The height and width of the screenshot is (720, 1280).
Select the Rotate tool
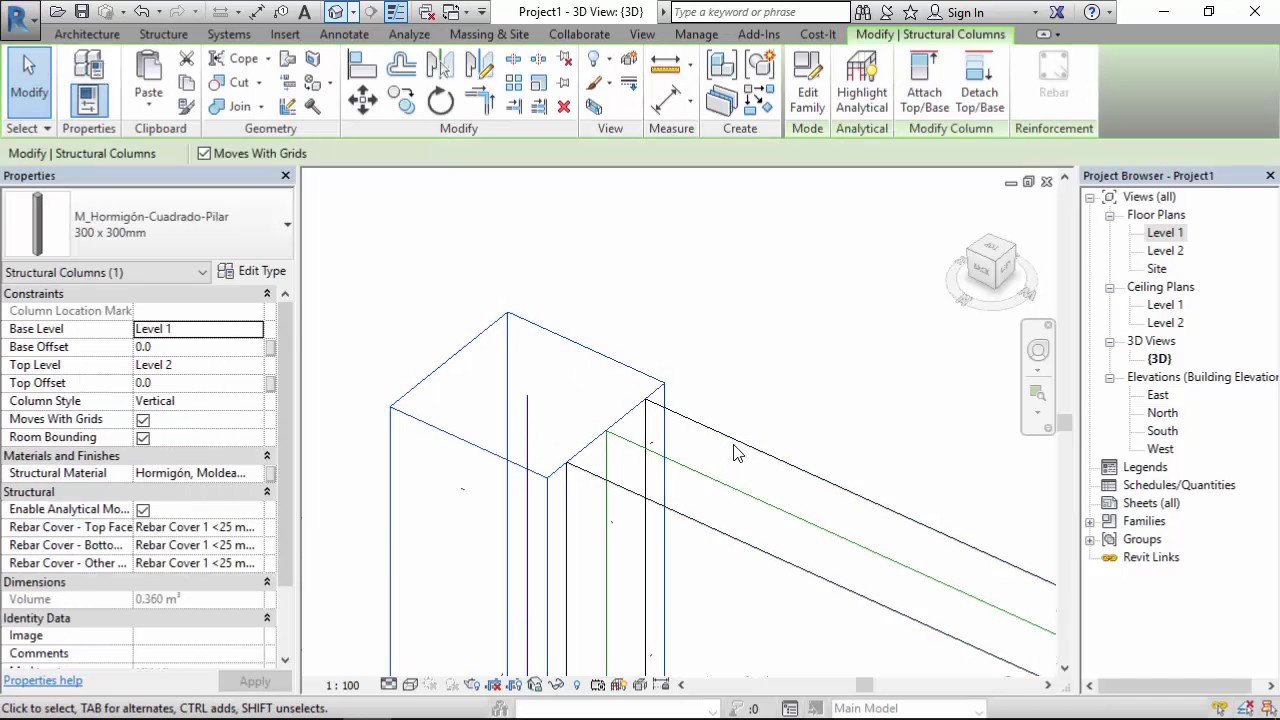(x=440, y=101)
